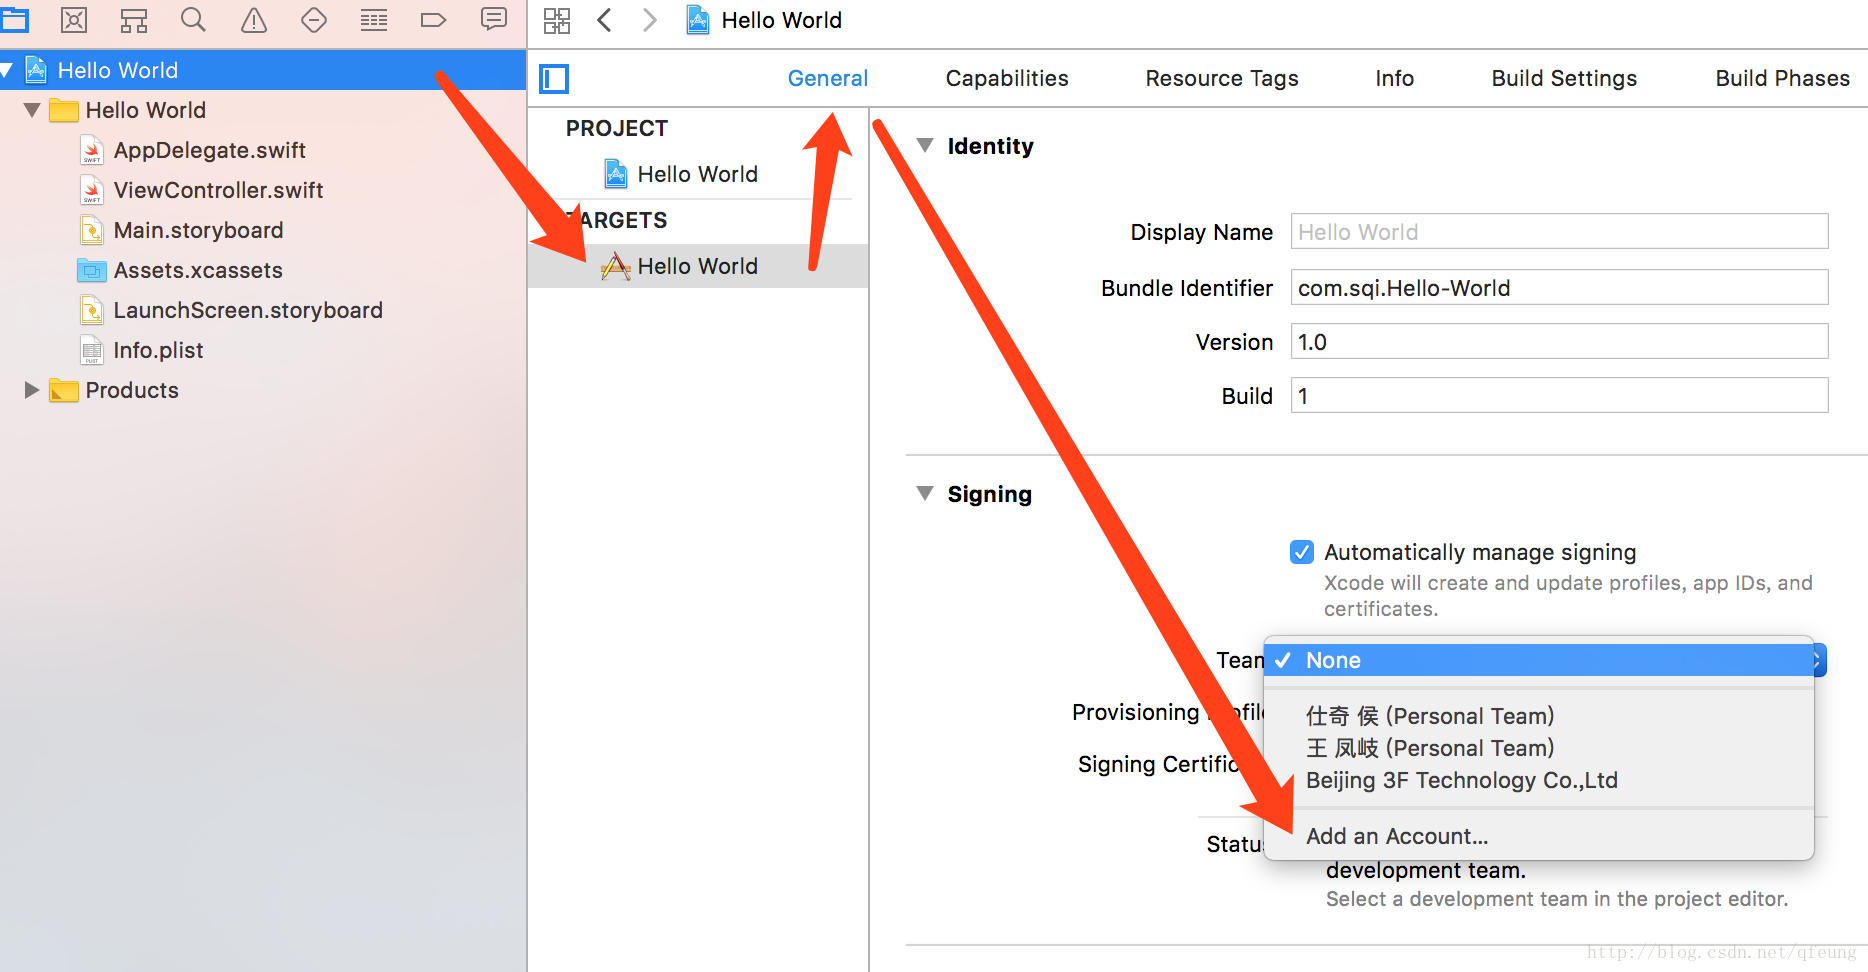Open the Debug navigator lines icon
The width and height of the screenshot is (1868, 972).
(374, 19)
